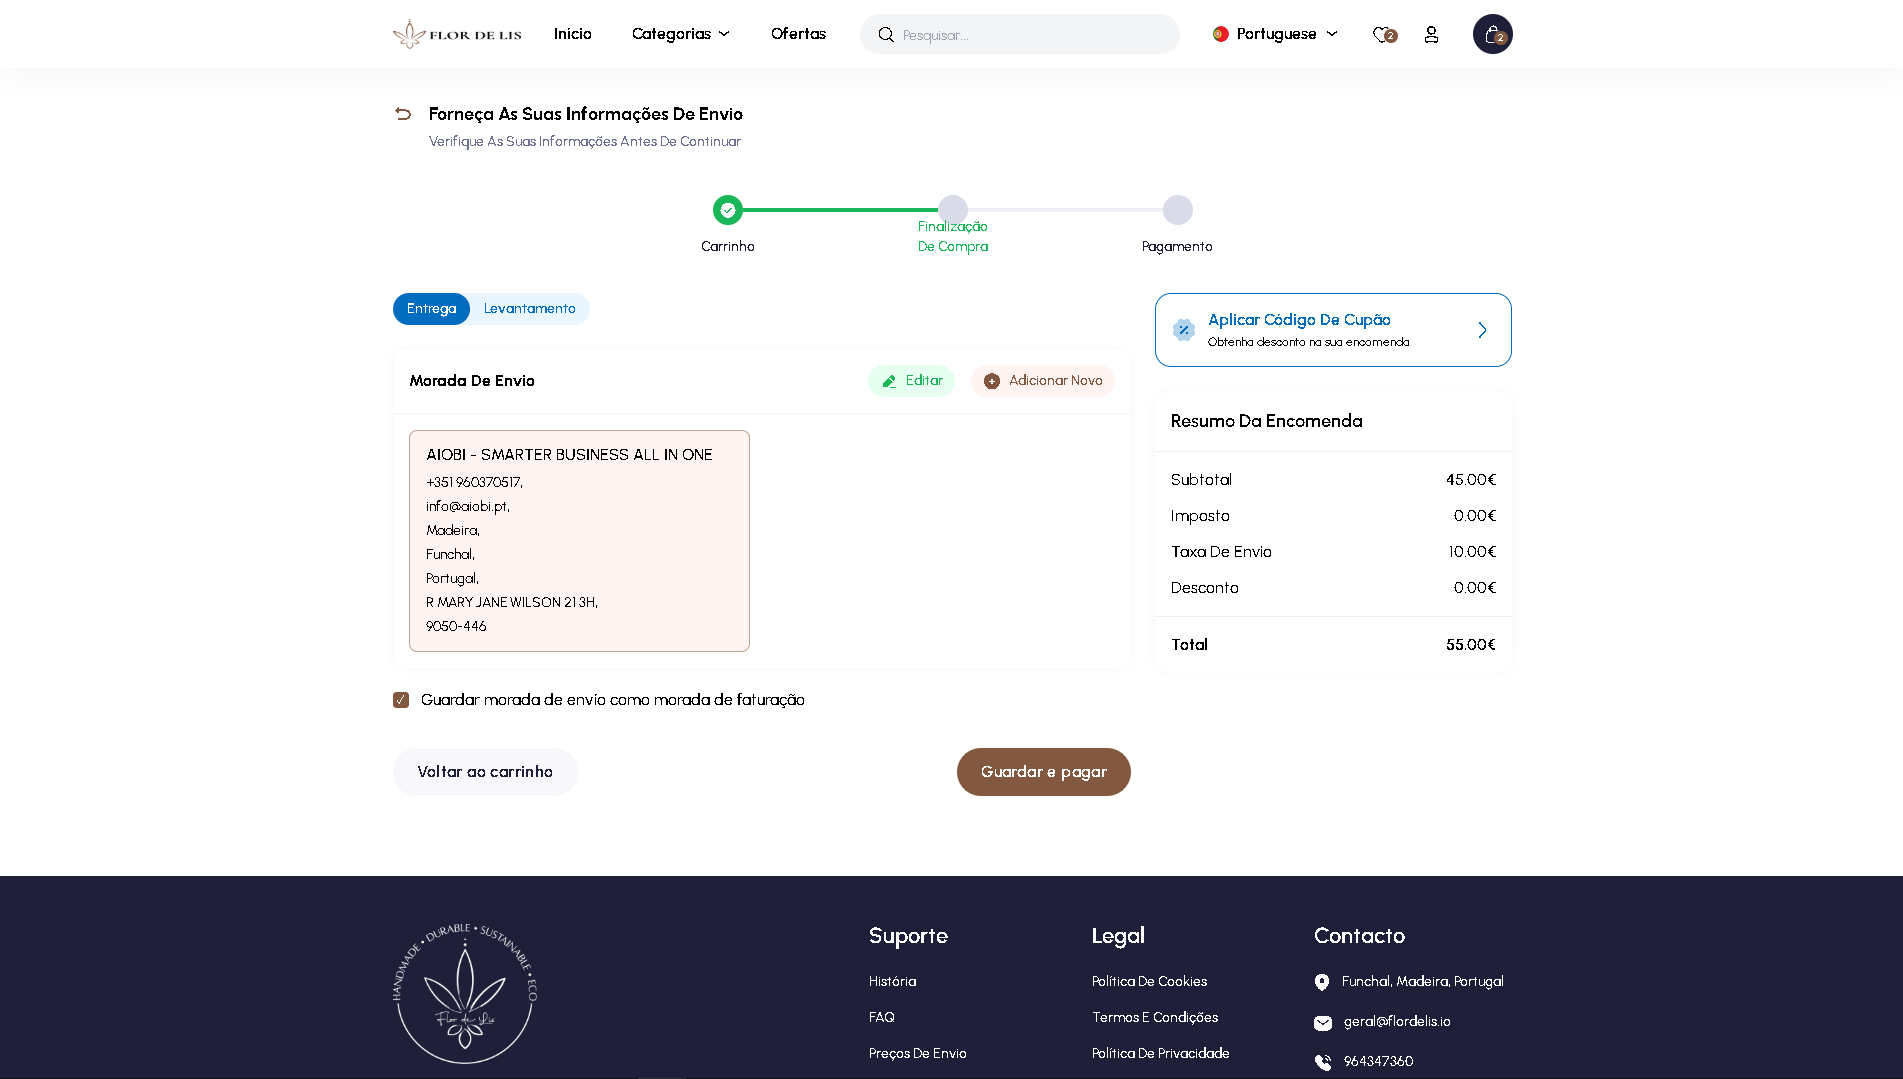This screenshot has width=1903, height=1079.
Task: Click the phone icon next to 964347360
Action: [1323, 1062]
